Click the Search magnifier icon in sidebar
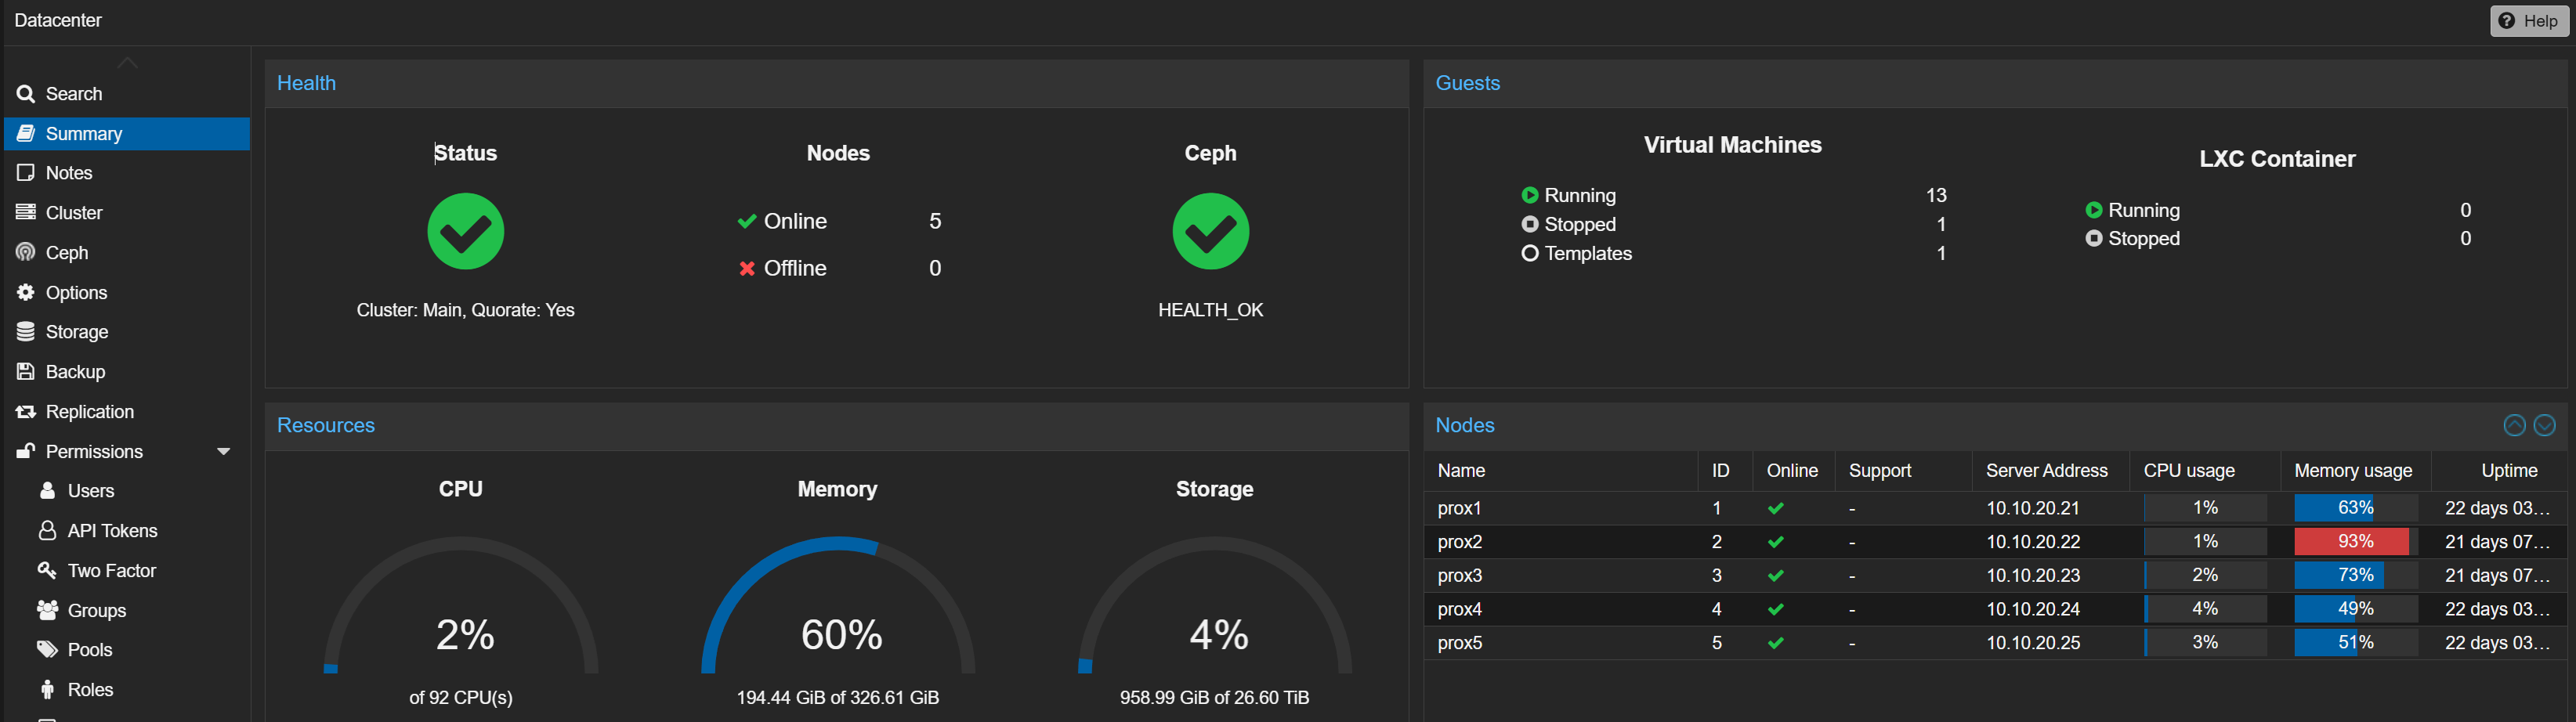 click(26, 94)
